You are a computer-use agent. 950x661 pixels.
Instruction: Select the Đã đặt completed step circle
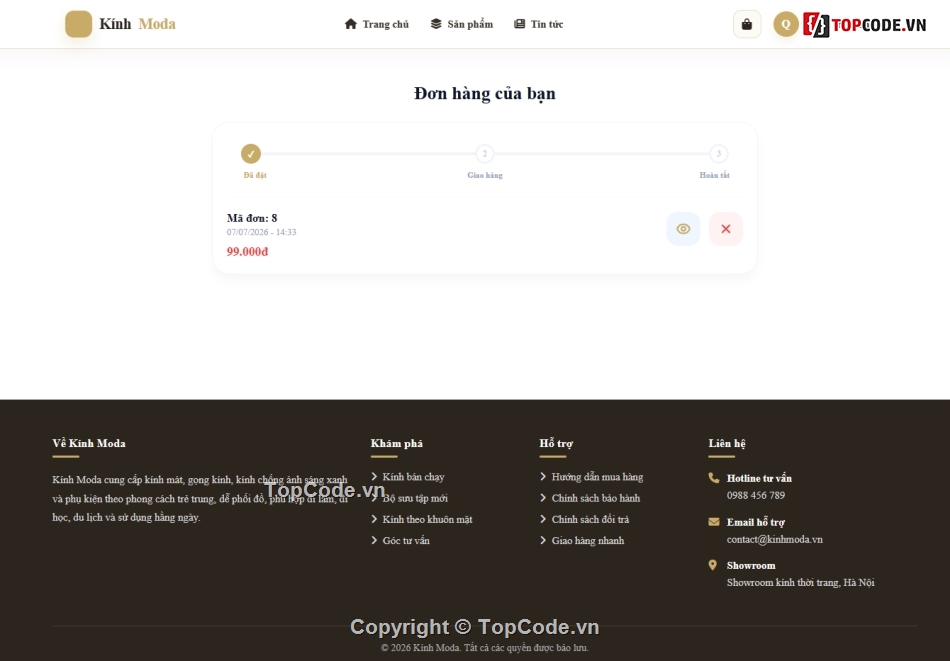point(251,154)
